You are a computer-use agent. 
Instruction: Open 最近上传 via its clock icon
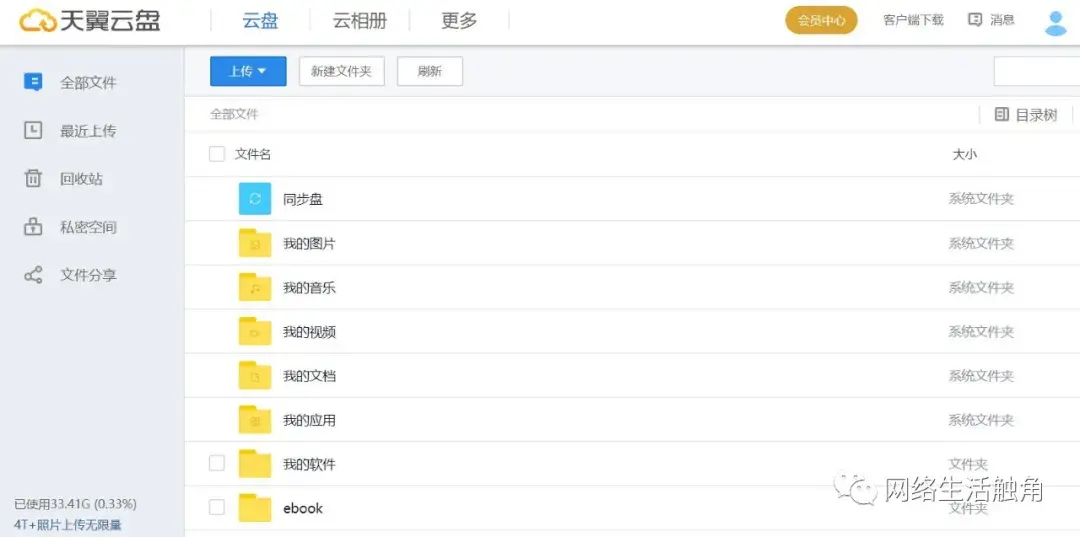[x=33, y=130]
